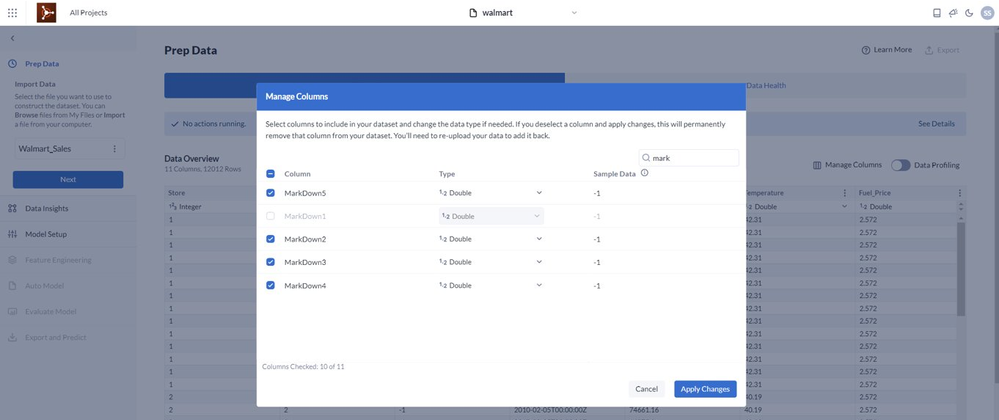Go to Data Insights step
999x420 pixels.
pyautogui.click(x=47, y=208)
